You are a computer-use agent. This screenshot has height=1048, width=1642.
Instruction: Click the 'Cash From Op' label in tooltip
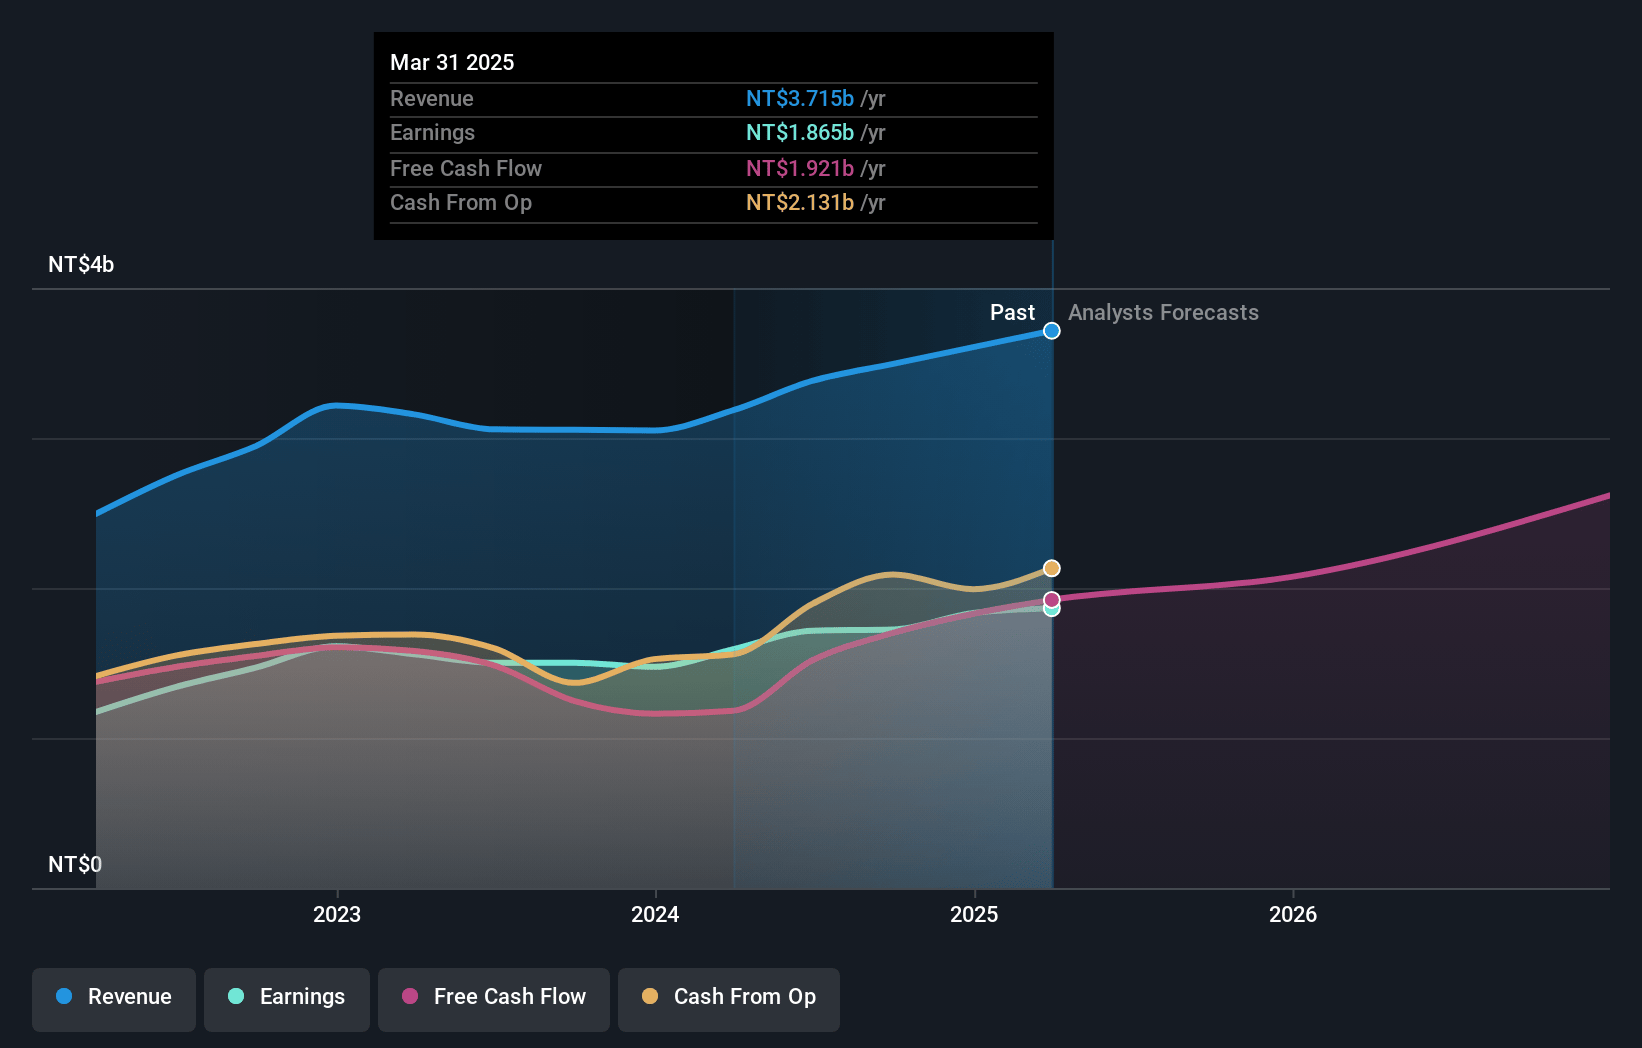[461, 203]
